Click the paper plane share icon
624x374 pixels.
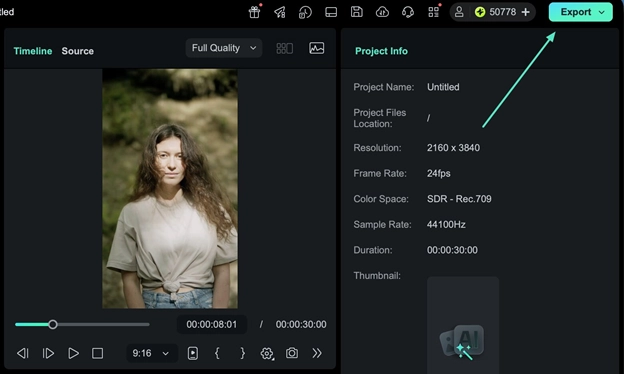click(280, 12)
